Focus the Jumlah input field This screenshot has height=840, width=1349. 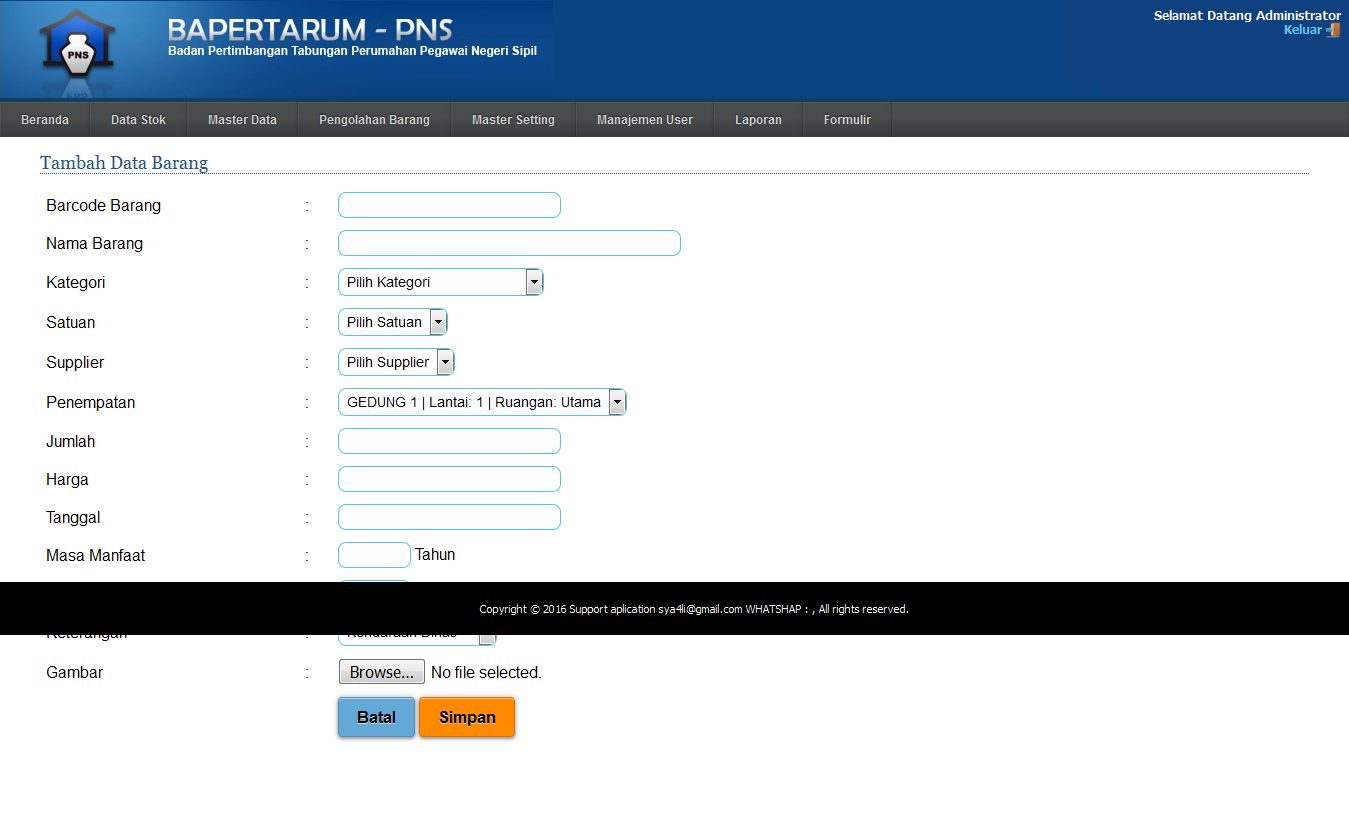449,441
